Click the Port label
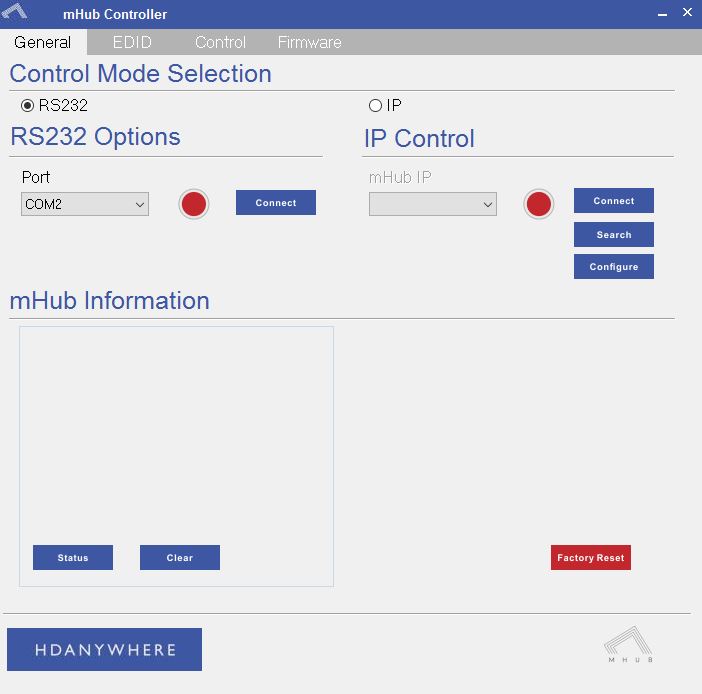This screenshot has width=702, height=694. [36, 177]
